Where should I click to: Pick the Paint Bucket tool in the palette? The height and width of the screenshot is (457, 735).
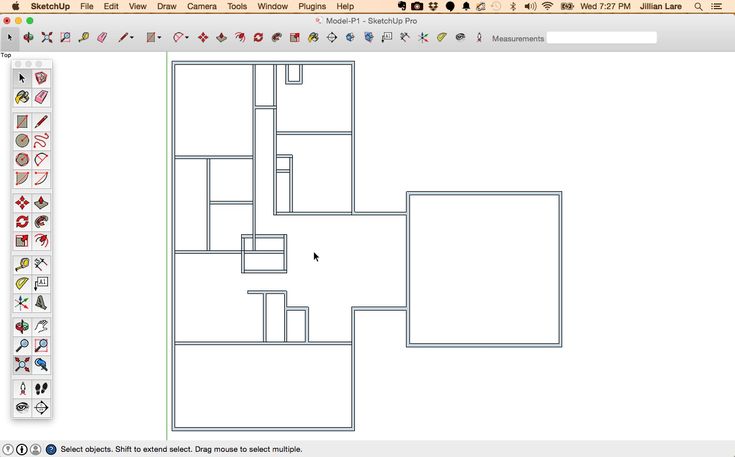tap(22, 97)
